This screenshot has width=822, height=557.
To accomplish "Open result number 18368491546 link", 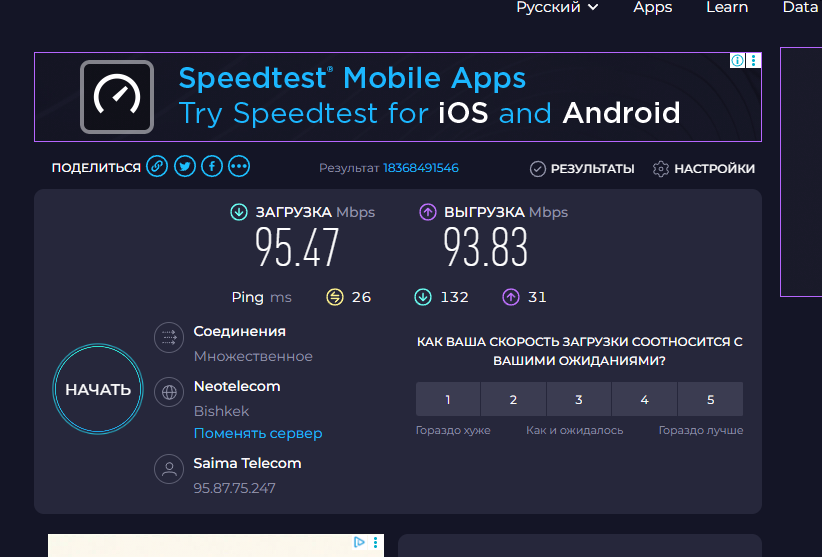I will click(421, 168).
